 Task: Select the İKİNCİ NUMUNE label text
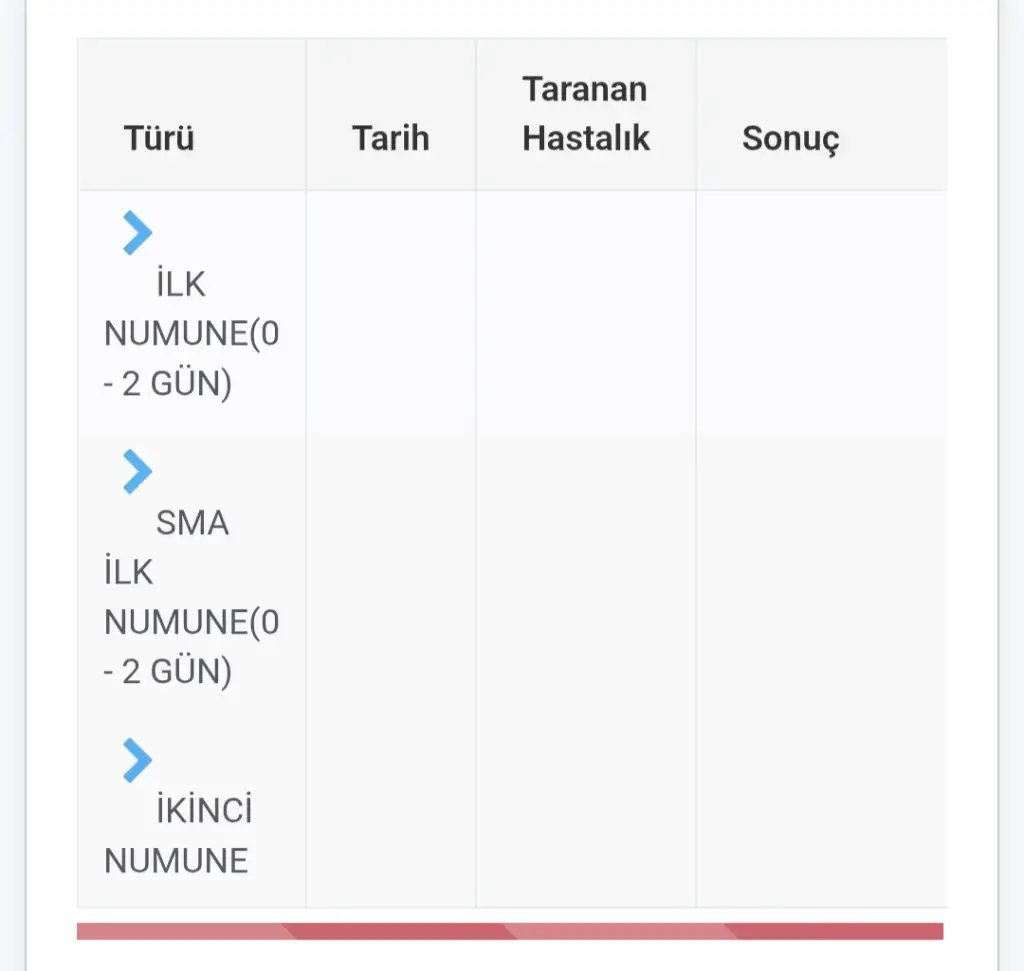pos(178,835)
